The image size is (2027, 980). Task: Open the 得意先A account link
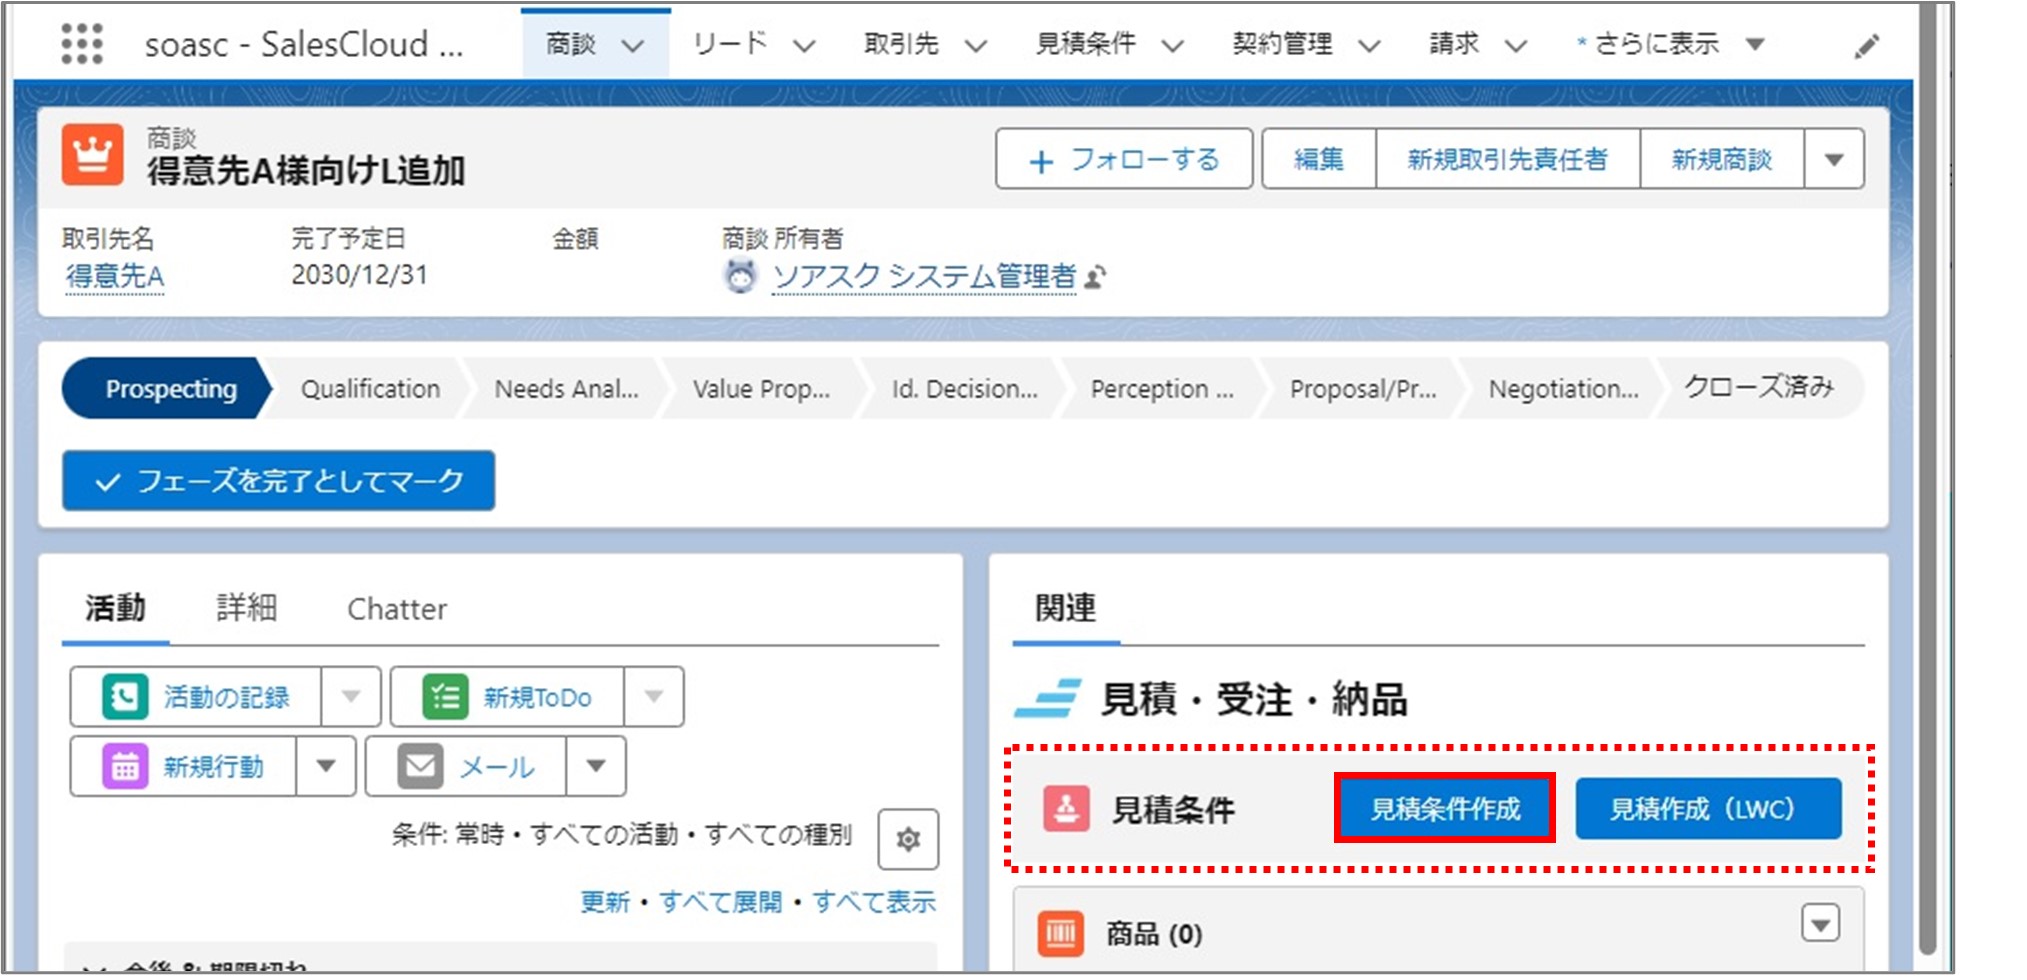115,276
